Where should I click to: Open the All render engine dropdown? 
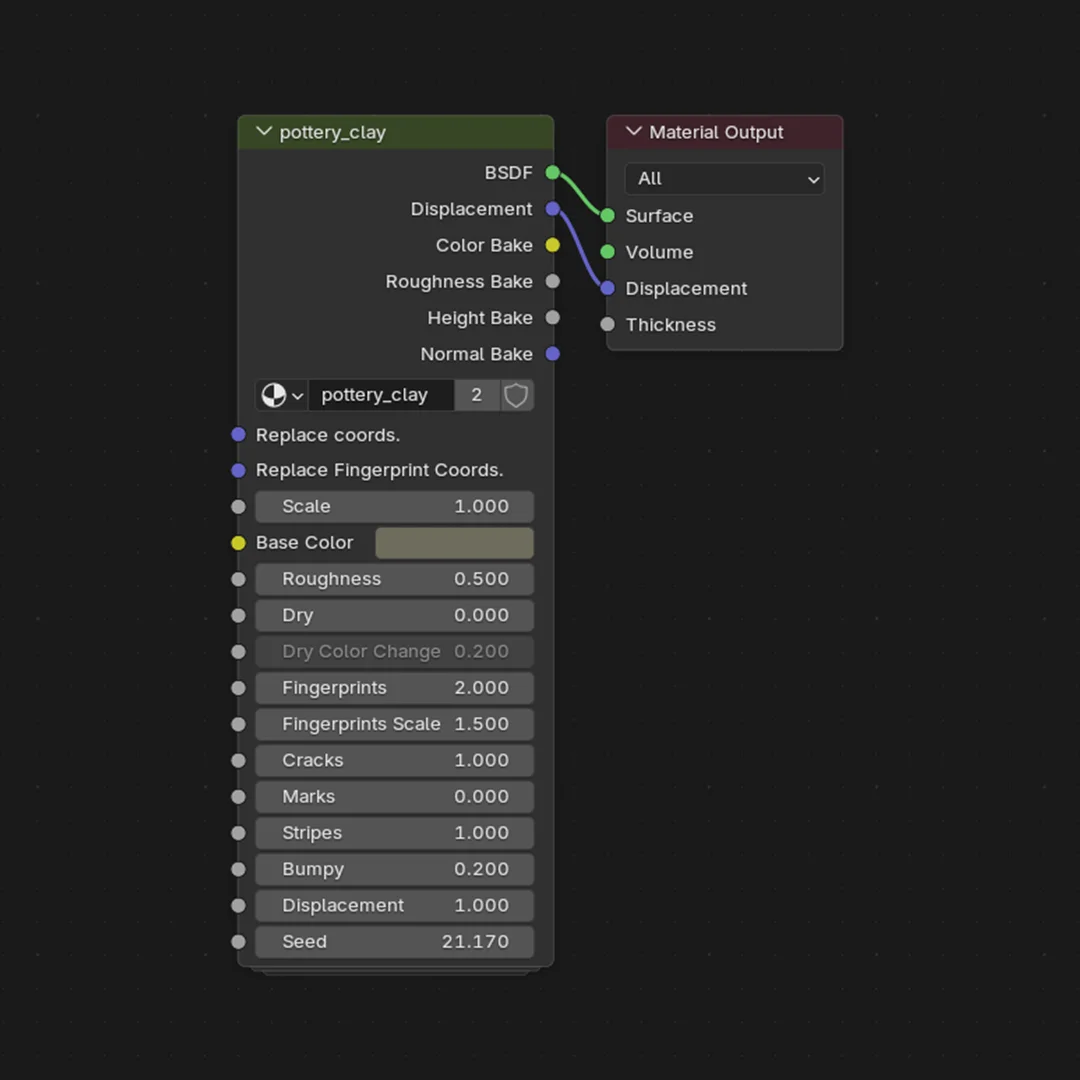pos(724,178)
